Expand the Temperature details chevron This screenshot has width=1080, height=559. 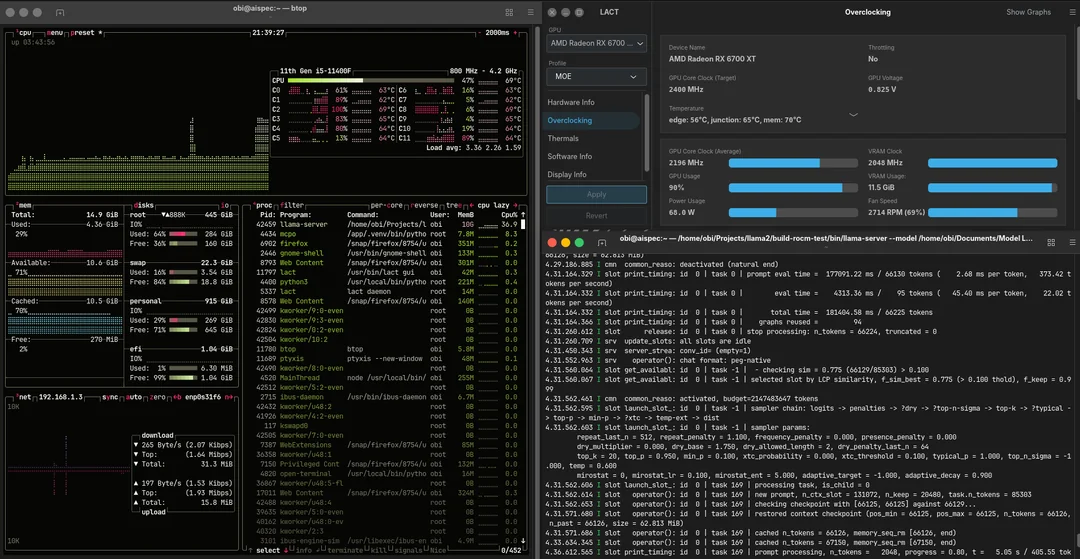click(853, 114)
